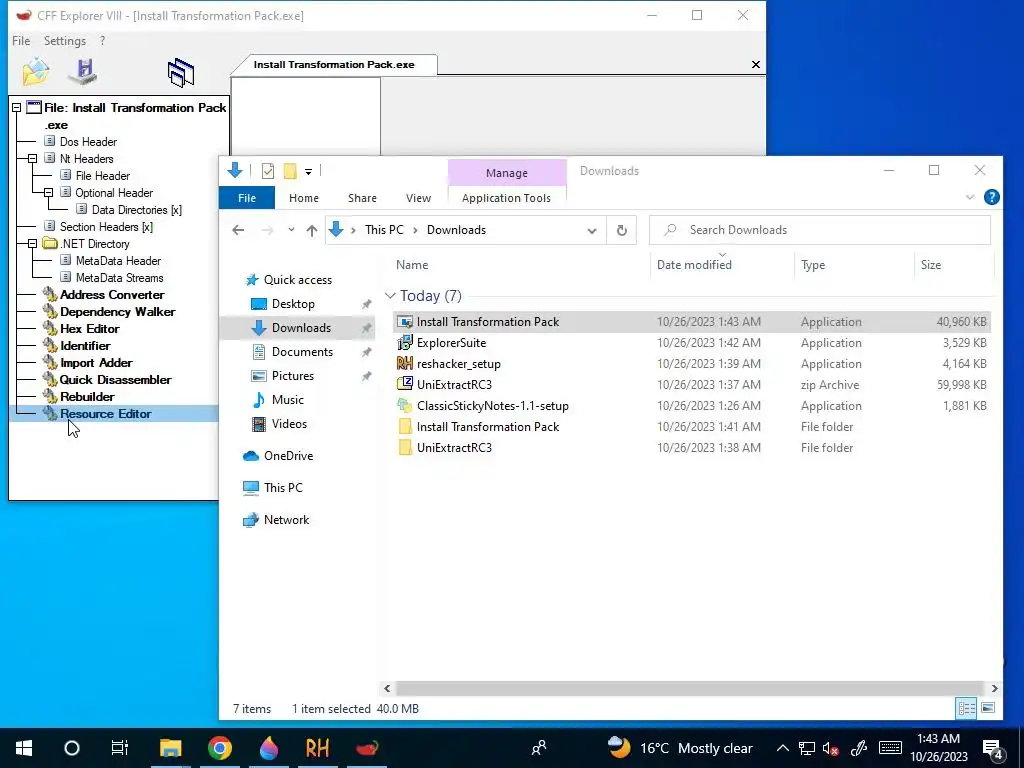Click the cascading windows icon in CFF Explorer

(x=181, y=72)
